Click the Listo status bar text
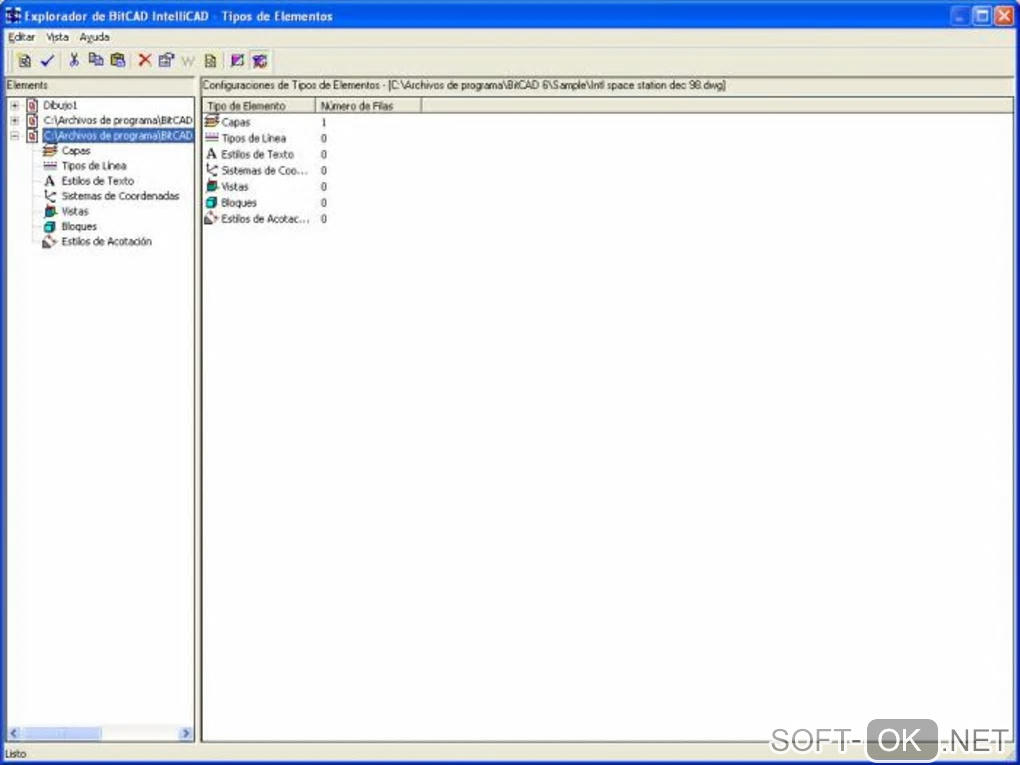This screenshot has width=1020, height=765. click(x=16, y=755)
